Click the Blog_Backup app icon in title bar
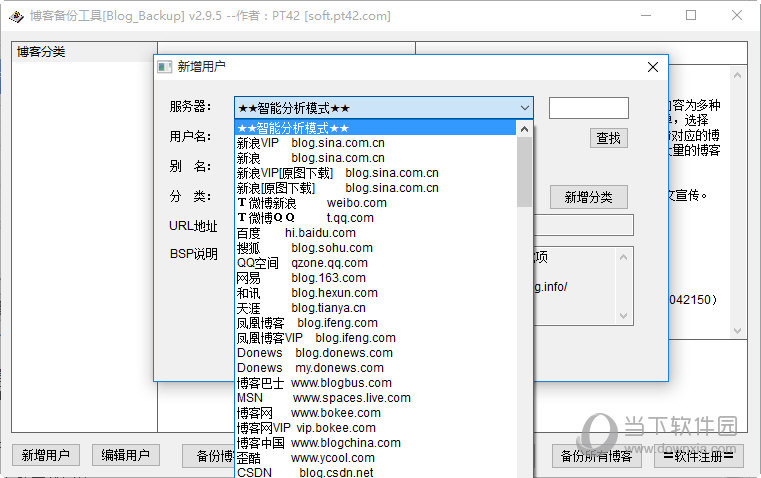The height and width of the screenshot is (478, 761). tap(16, 16)
